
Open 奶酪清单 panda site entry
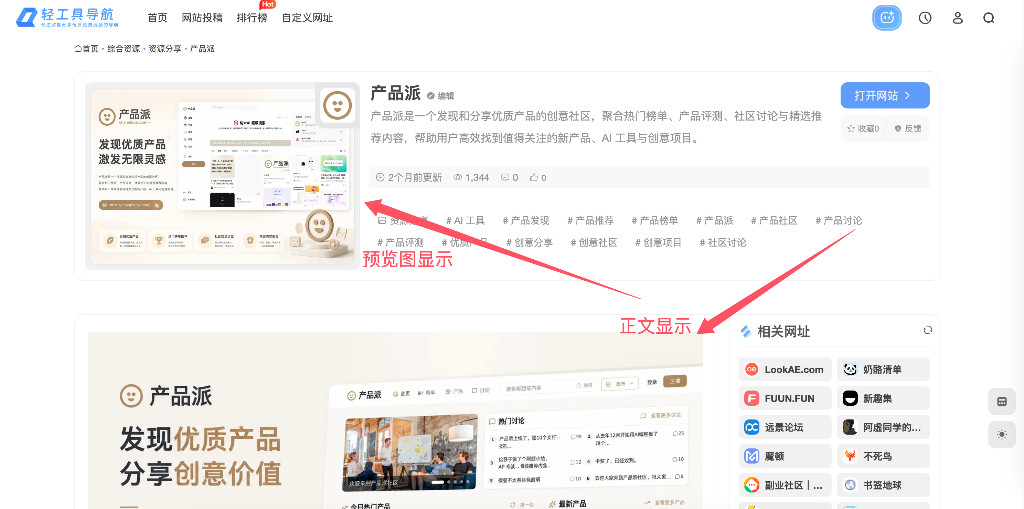(883, 369)
